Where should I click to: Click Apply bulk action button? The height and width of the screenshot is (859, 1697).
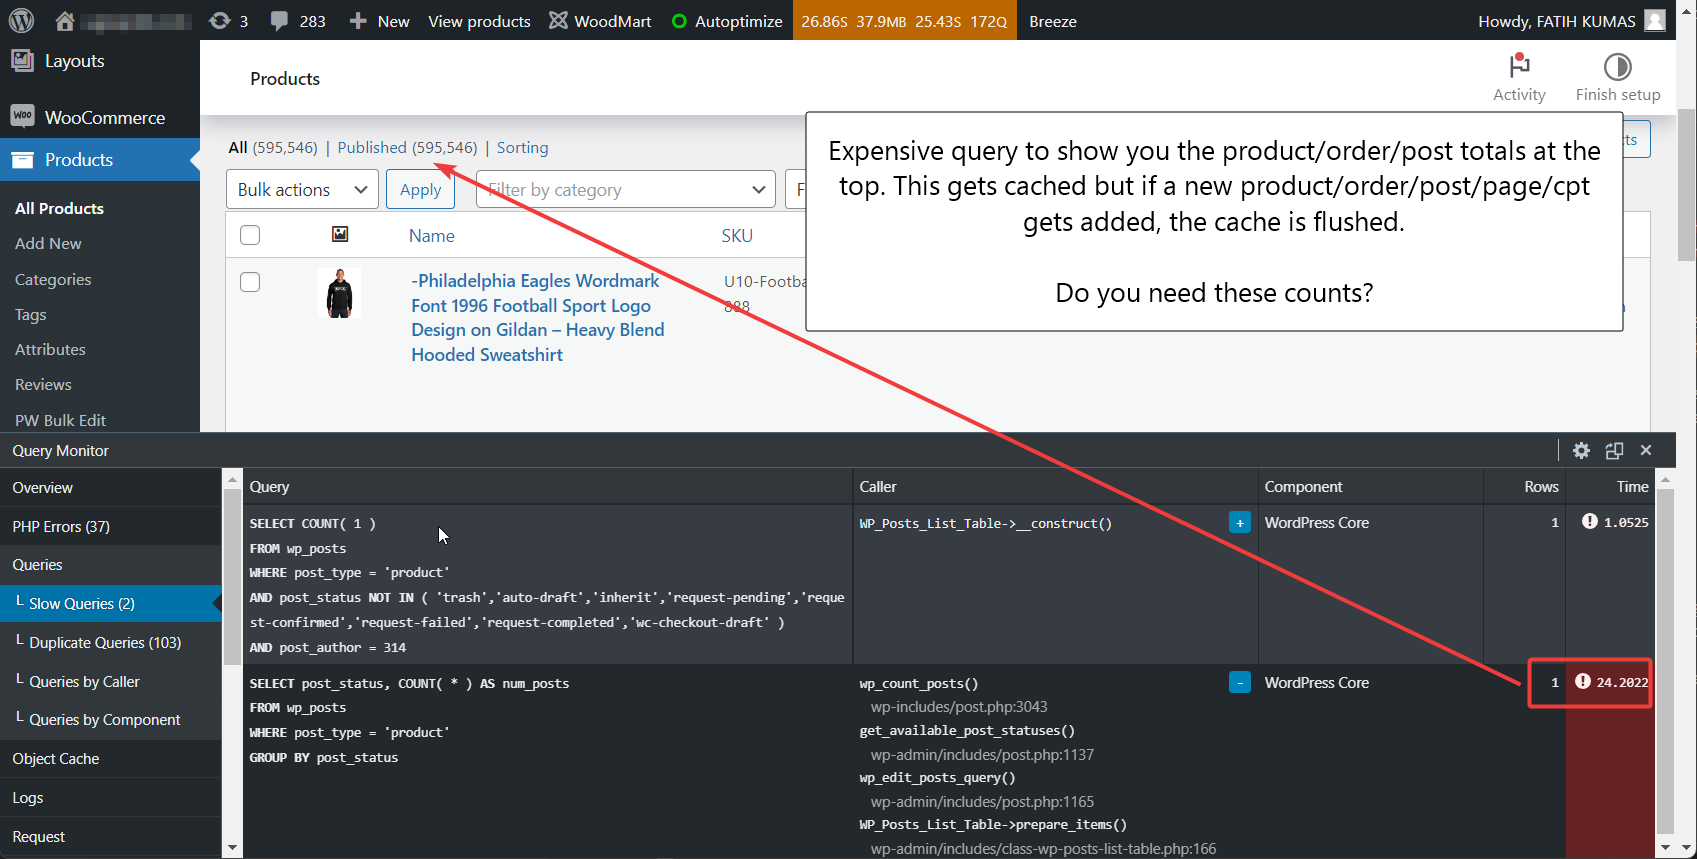420,189
